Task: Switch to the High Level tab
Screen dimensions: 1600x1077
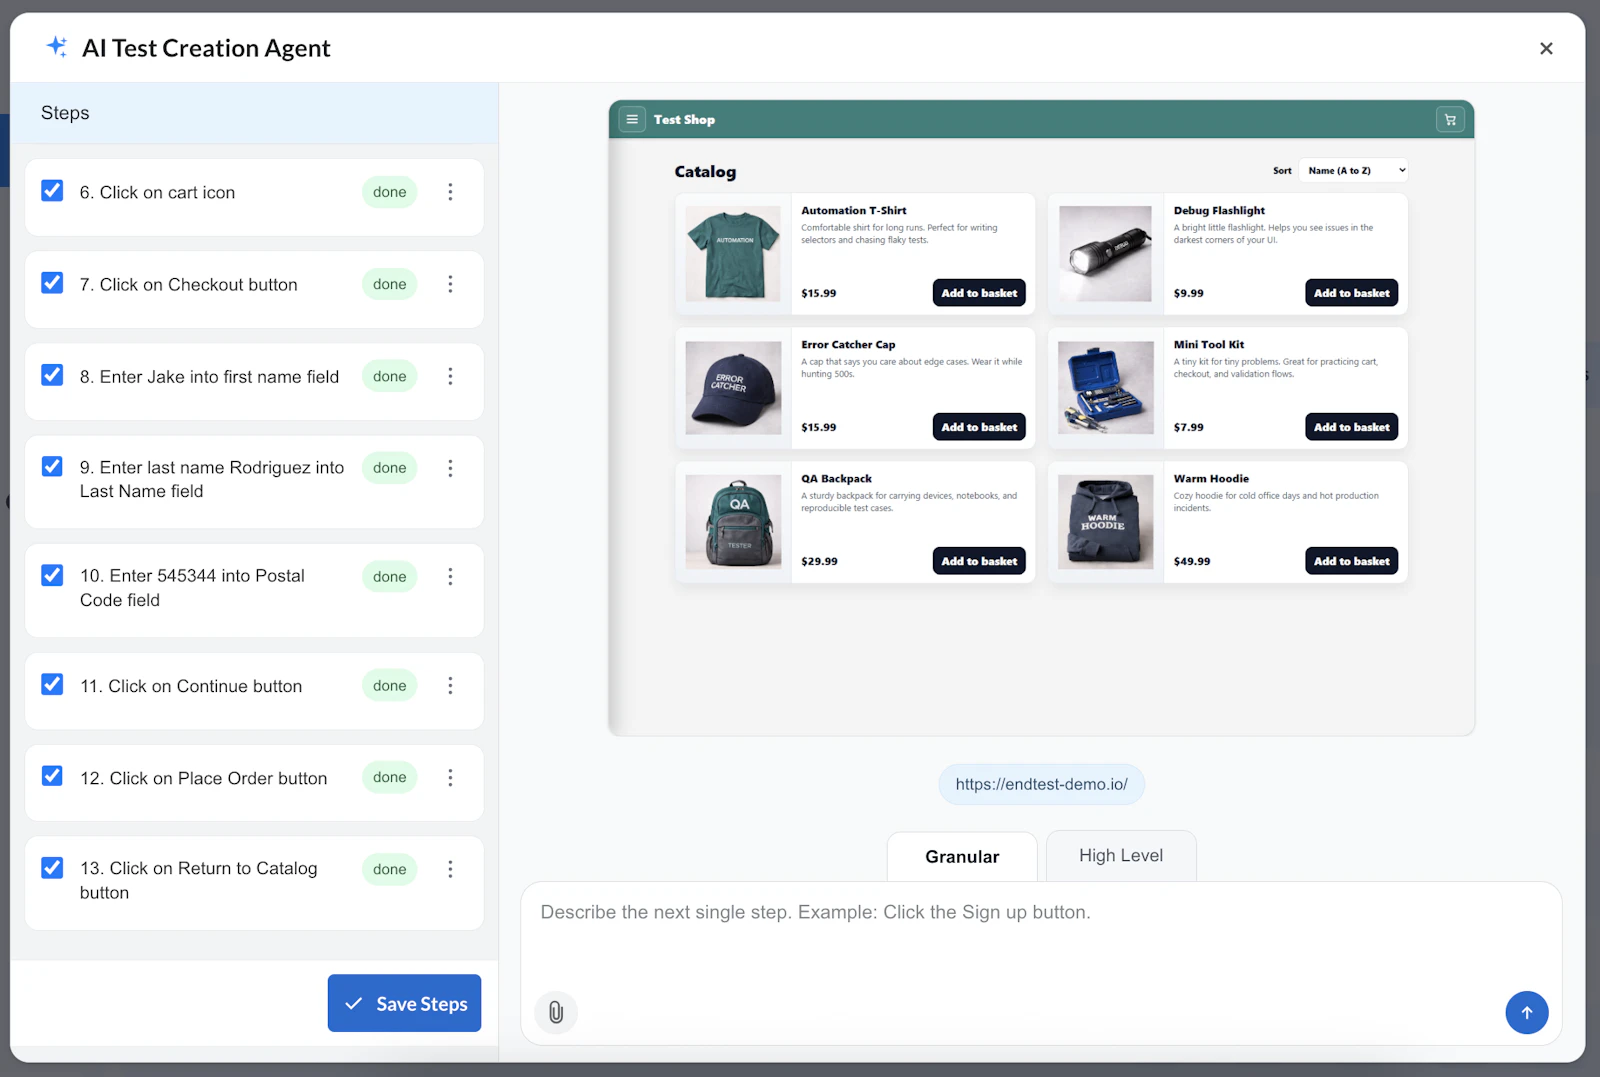Action: (1121, 855)
